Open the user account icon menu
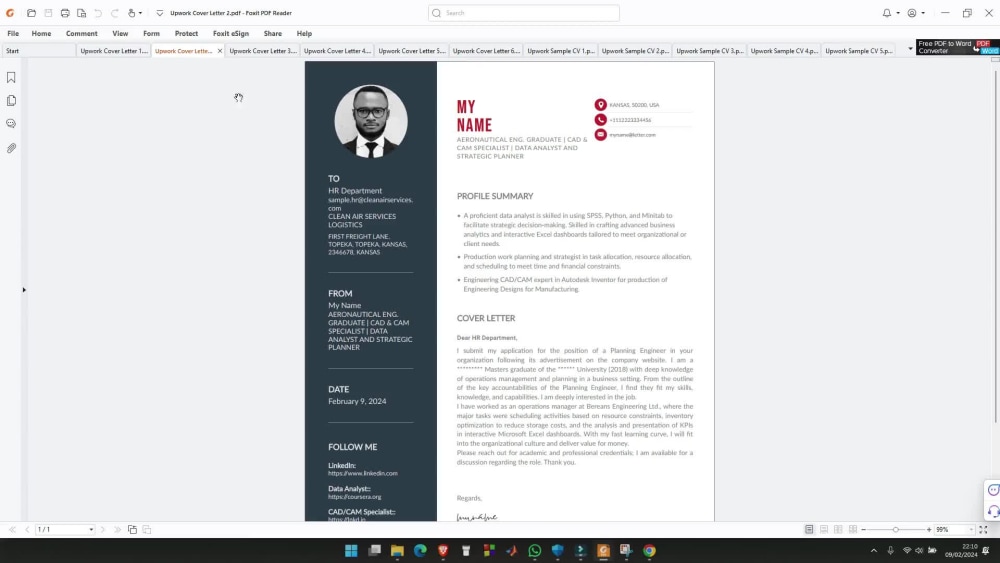 [912, 13]
